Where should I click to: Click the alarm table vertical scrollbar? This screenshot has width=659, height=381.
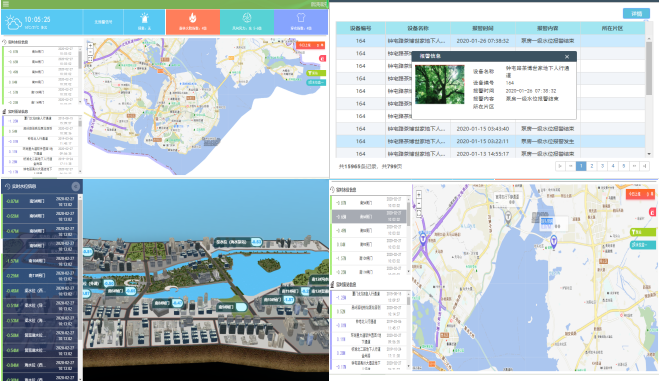coord(649,66)
